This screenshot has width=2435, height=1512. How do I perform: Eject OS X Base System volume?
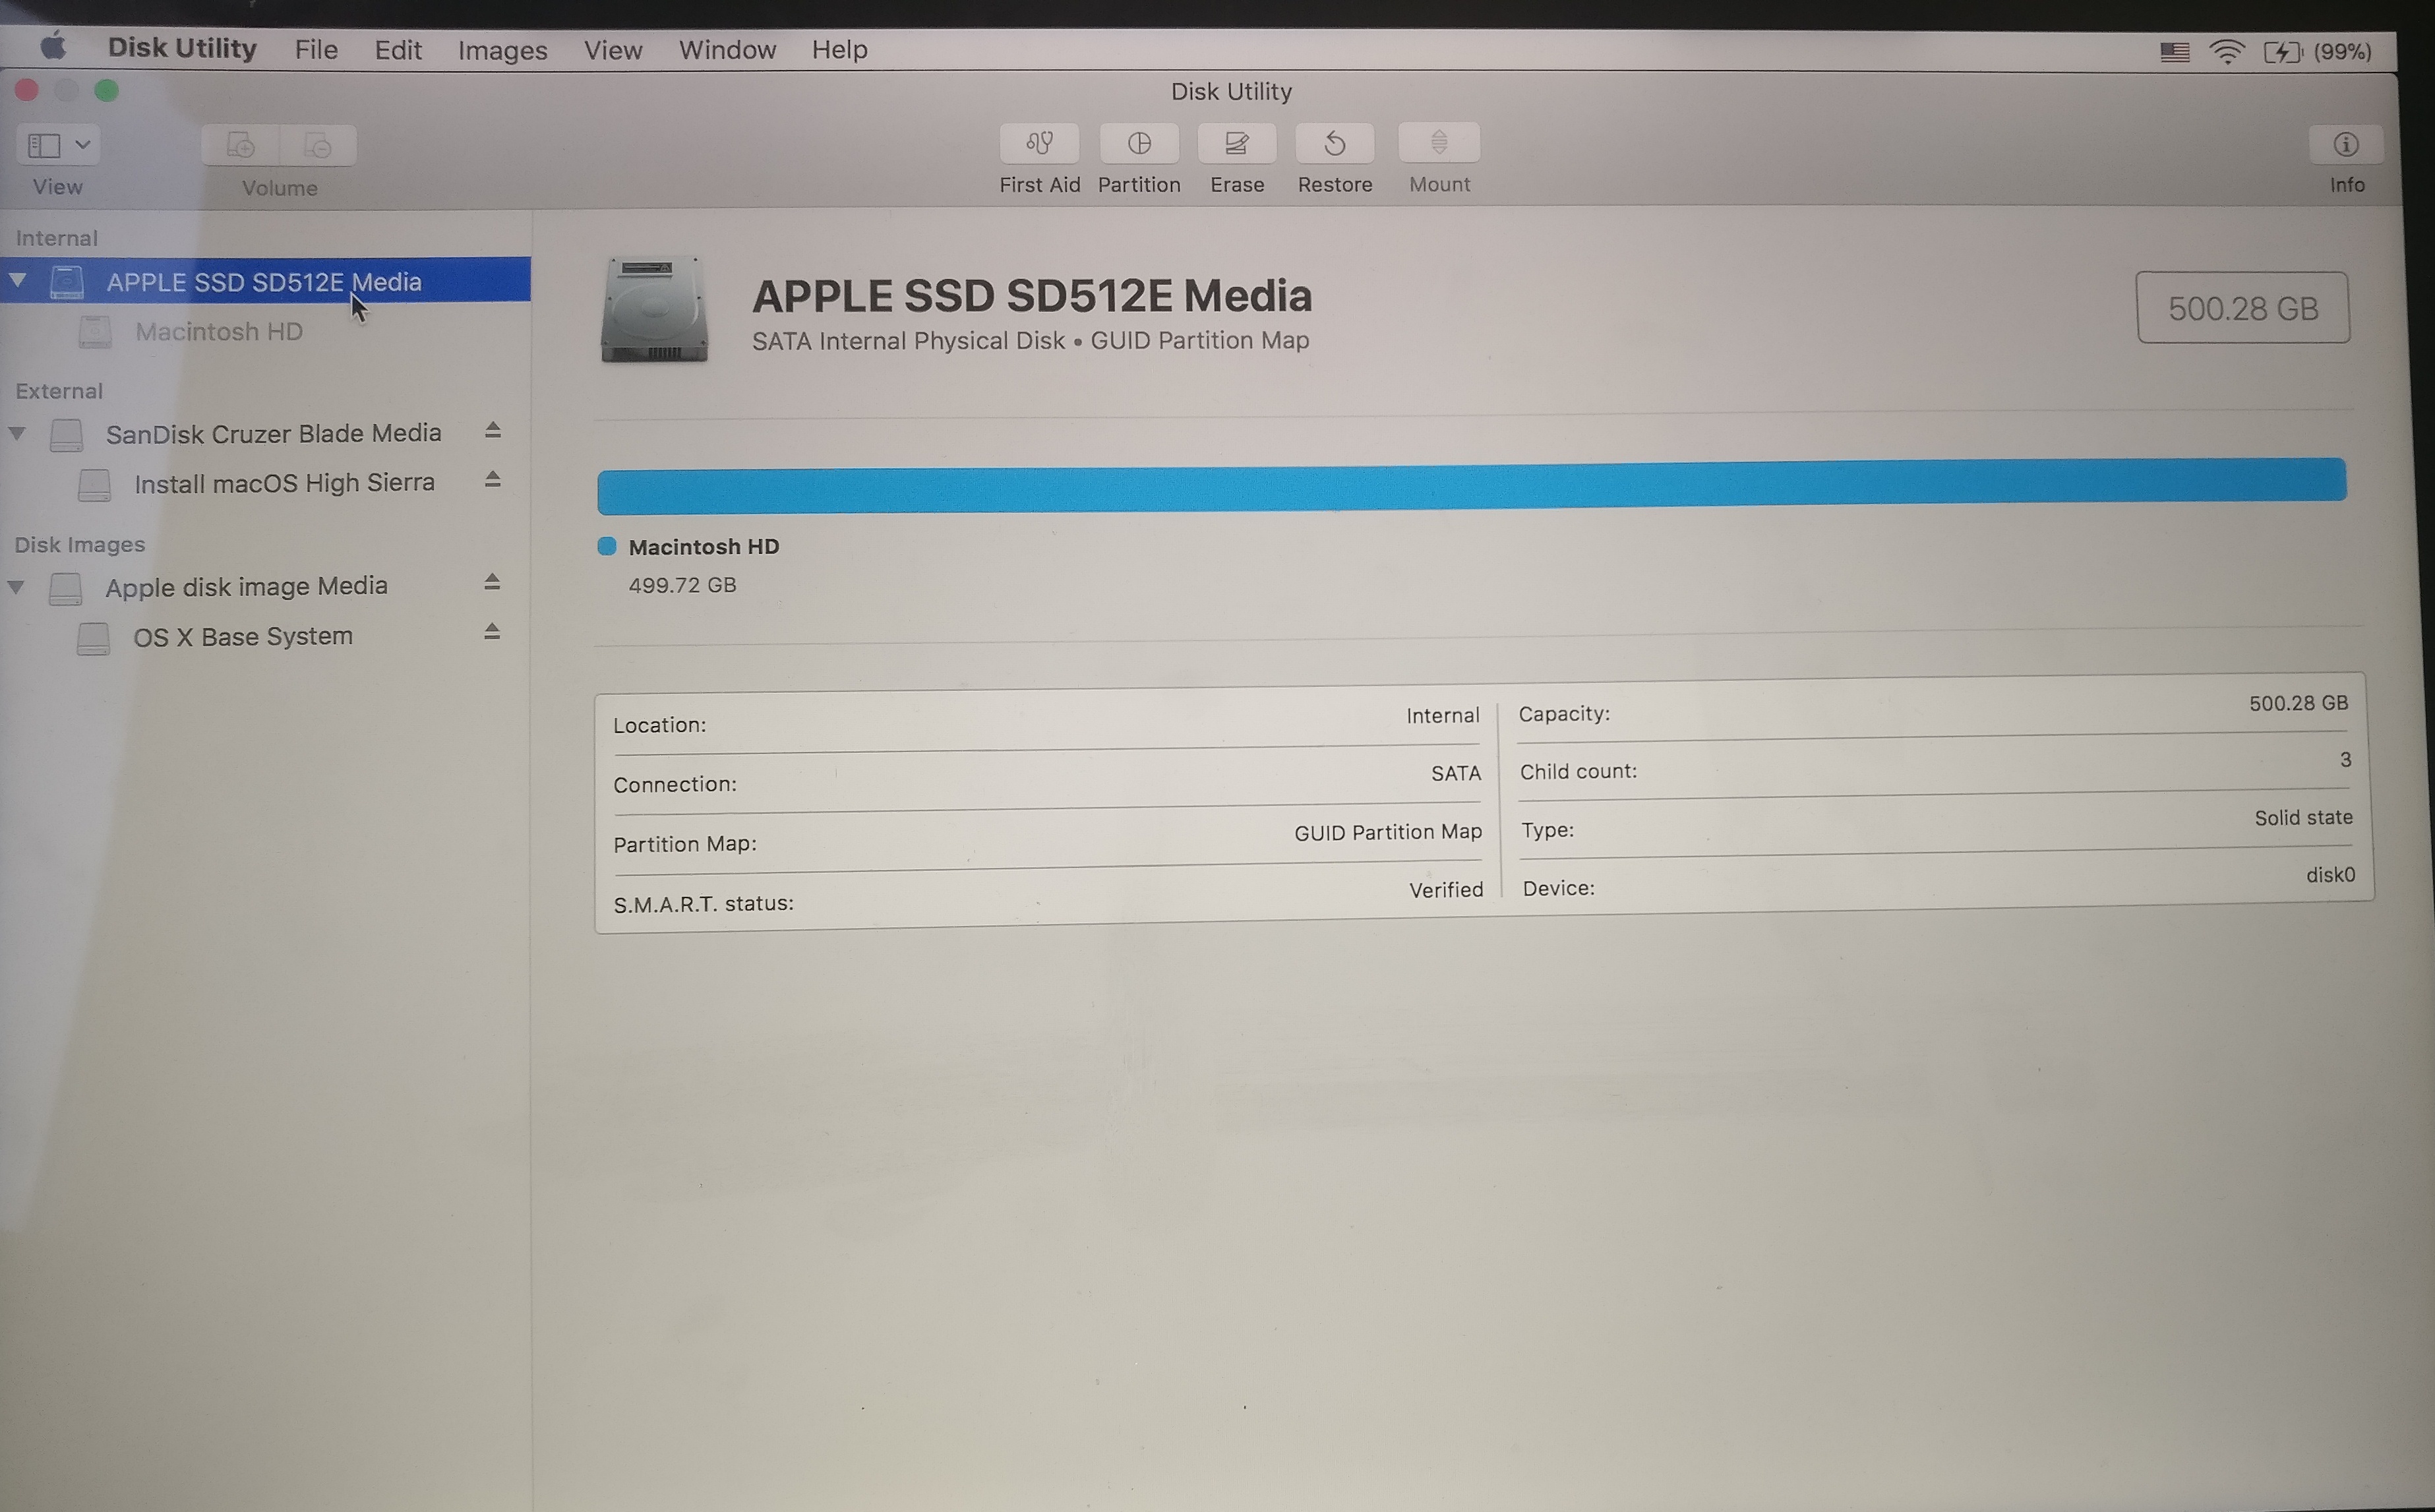click(x=492, y=632)
